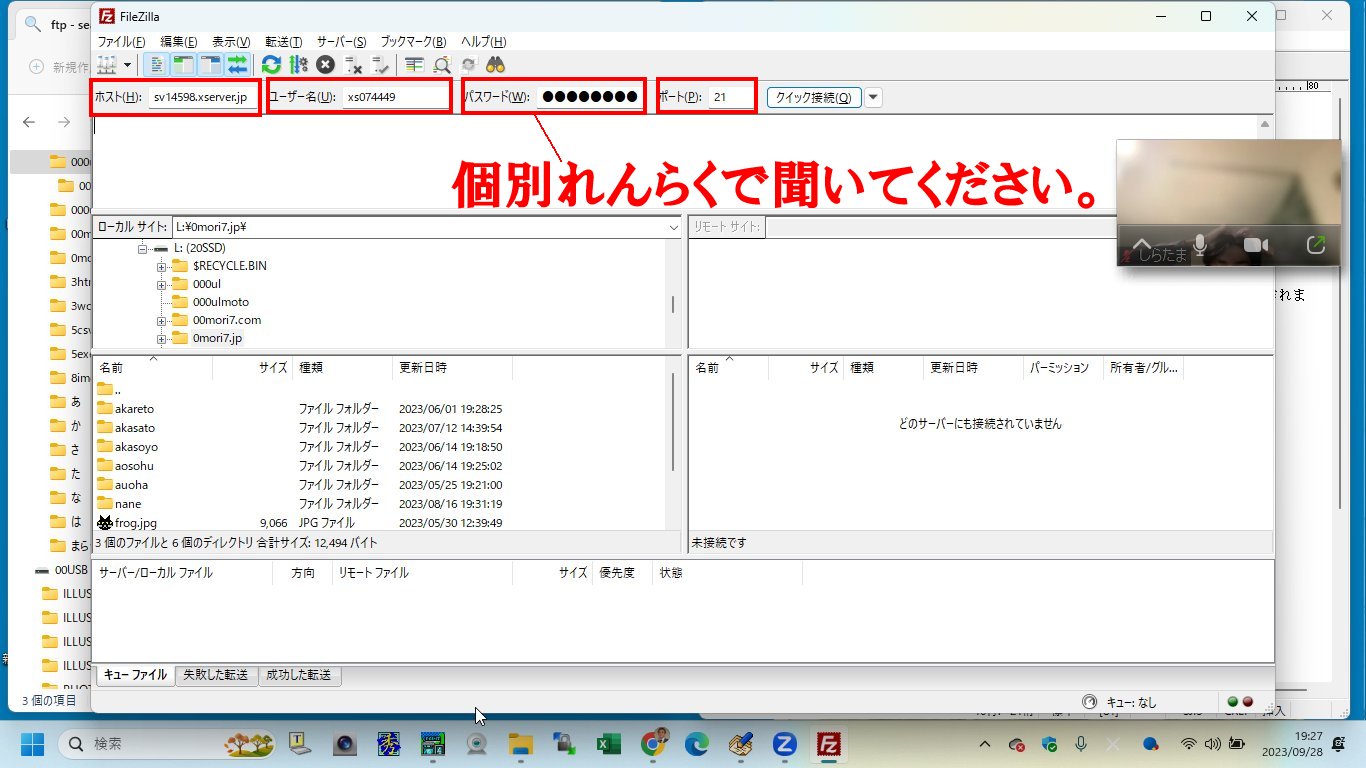Viewport: 1366px width, 768px height.
Task: Toggle the remote directory tree display
Action: 210,65
